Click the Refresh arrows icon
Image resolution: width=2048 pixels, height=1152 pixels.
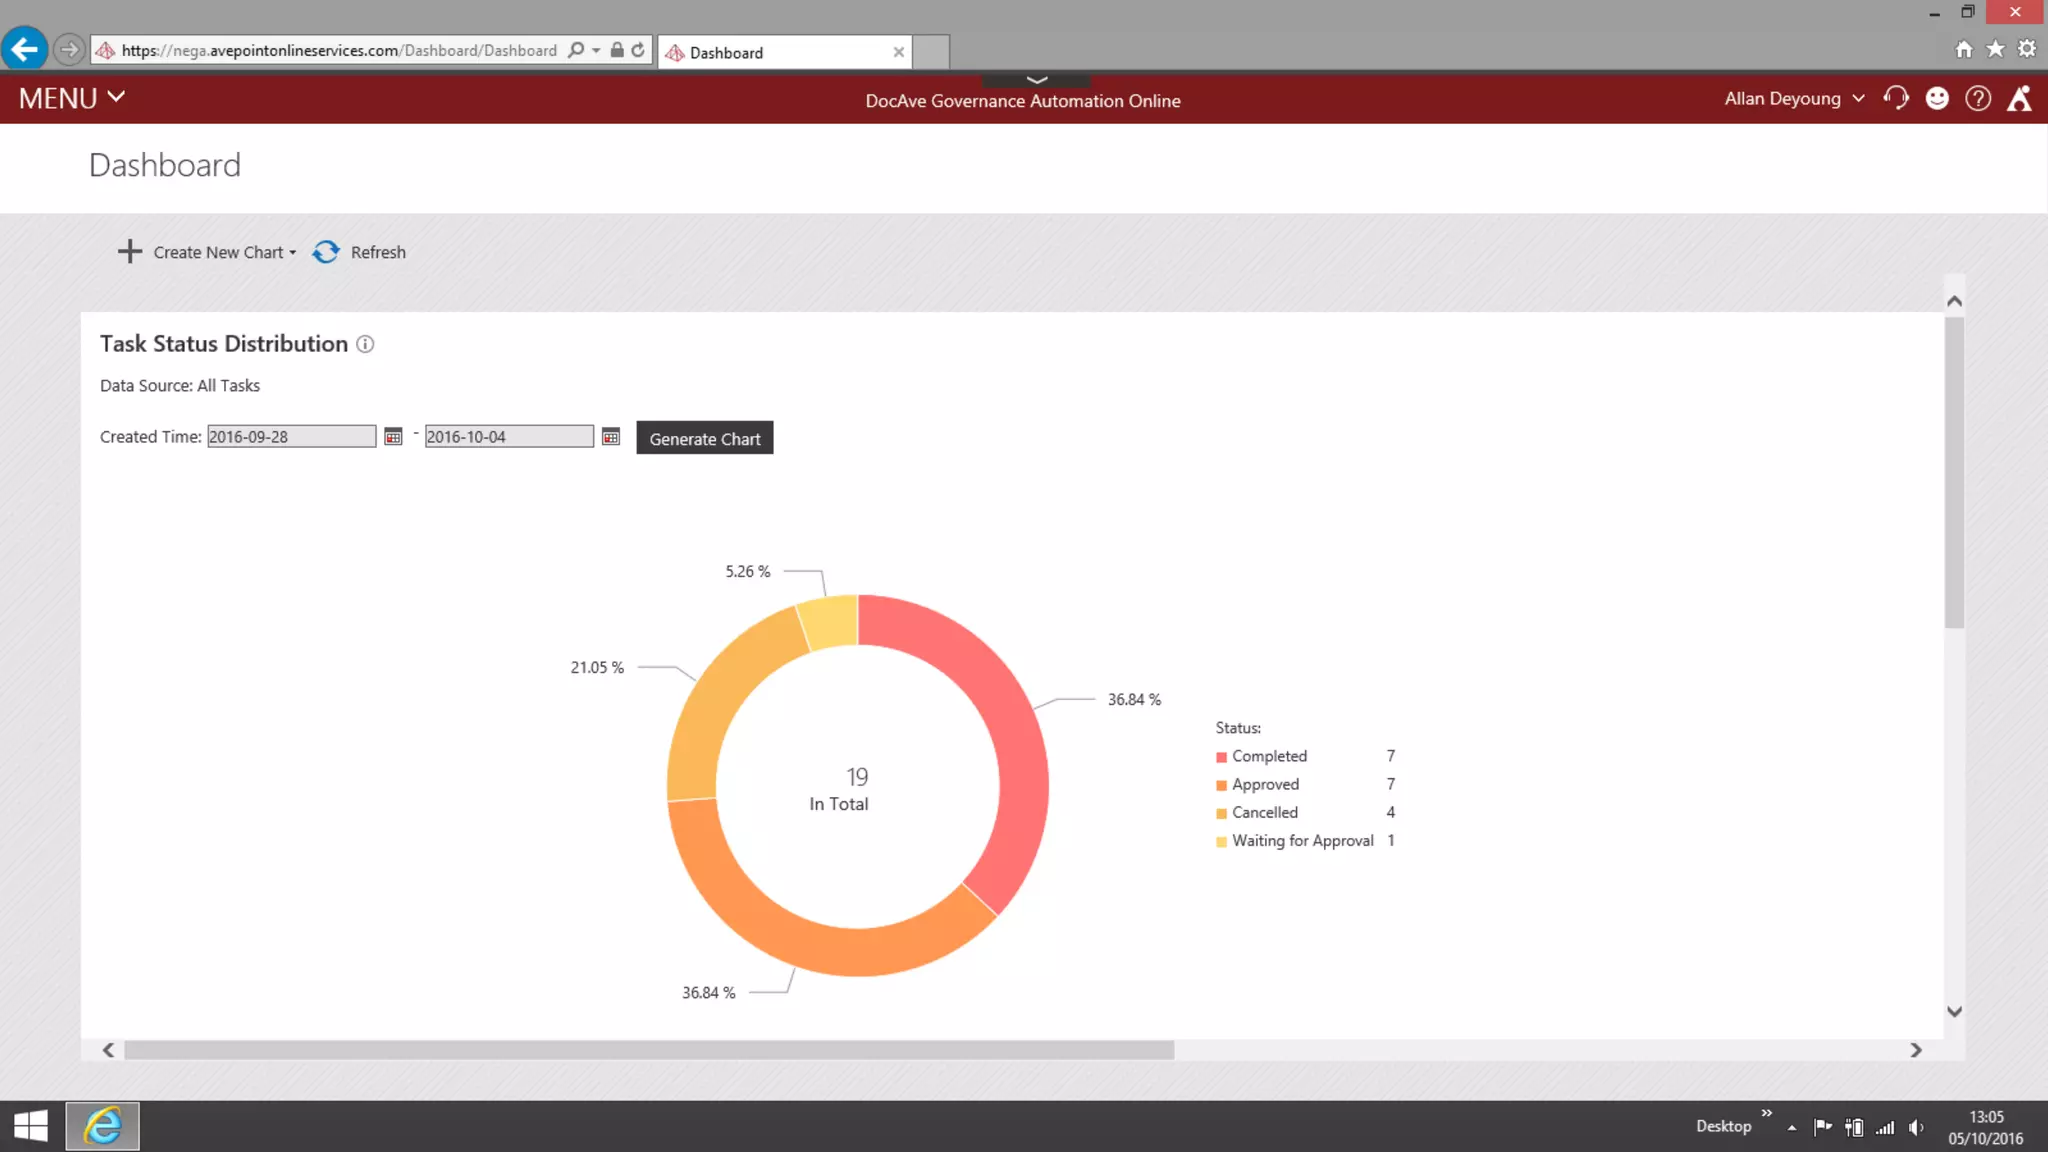(x=326, y=252)
